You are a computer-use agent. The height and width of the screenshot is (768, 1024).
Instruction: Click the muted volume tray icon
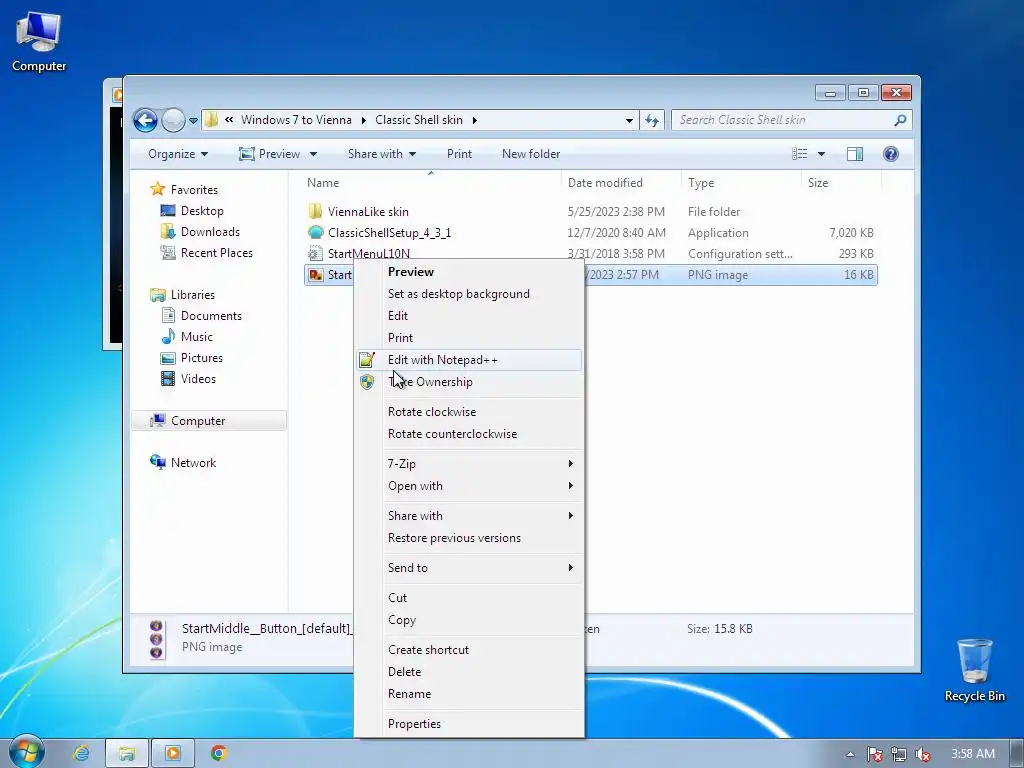(922, 754)
